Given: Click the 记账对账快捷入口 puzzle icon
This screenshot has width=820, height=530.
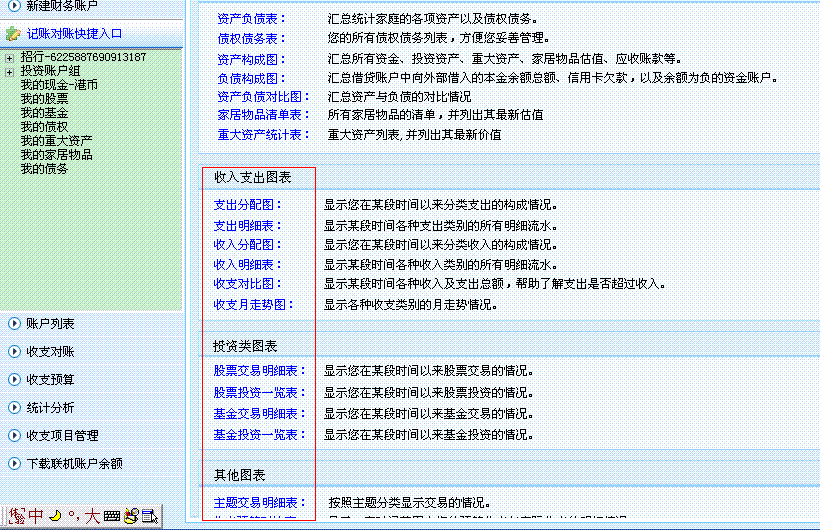Looking at the screenshot, I should [x=13, y=33].
